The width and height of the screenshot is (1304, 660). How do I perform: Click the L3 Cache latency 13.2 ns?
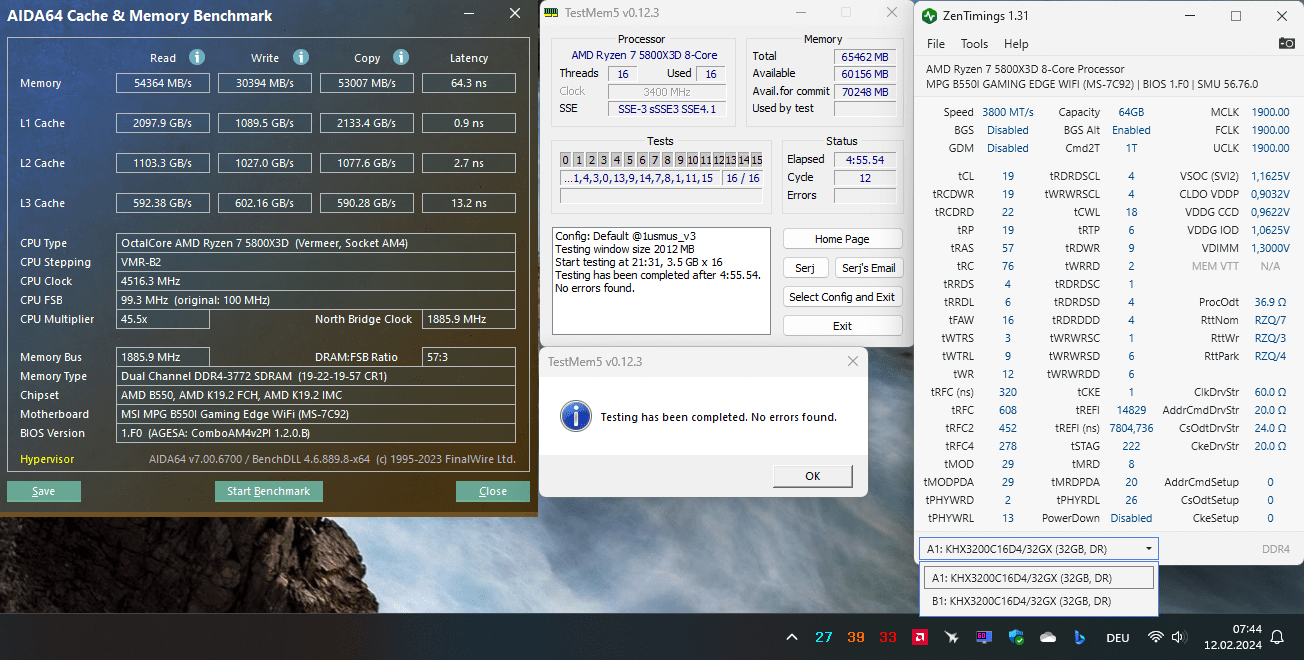(469, 203)
